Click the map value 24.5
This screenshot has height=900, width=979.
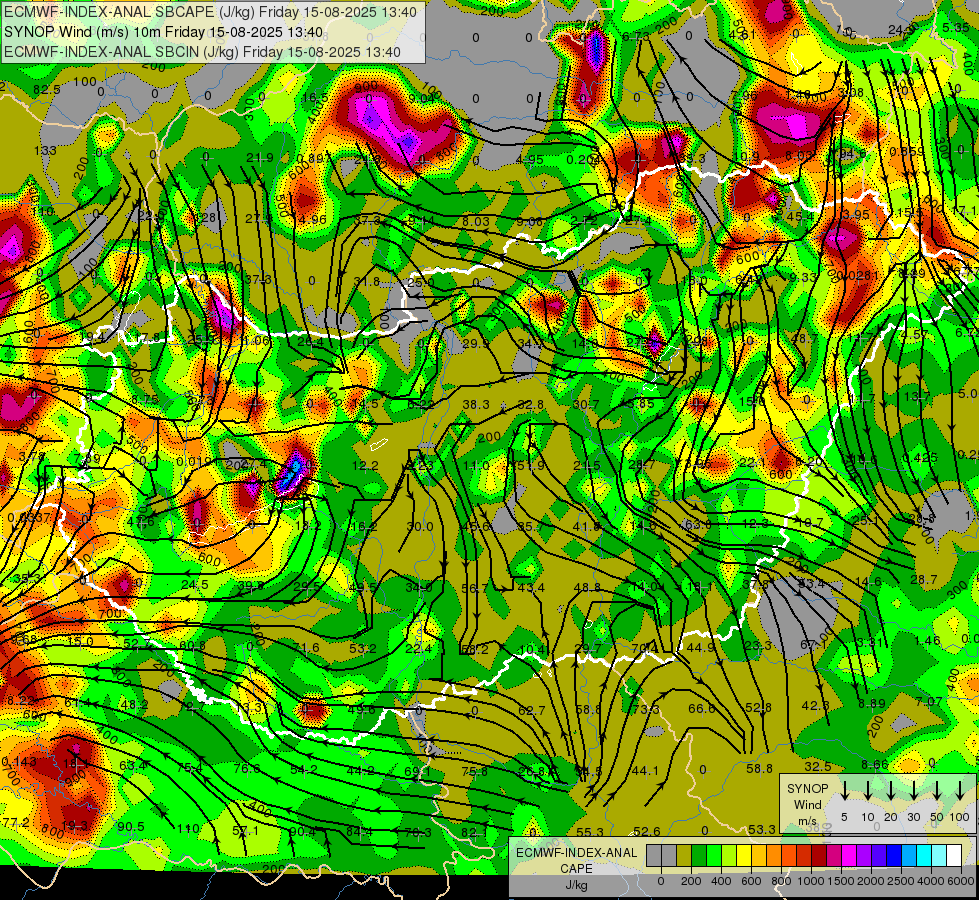tap(195, 585)
